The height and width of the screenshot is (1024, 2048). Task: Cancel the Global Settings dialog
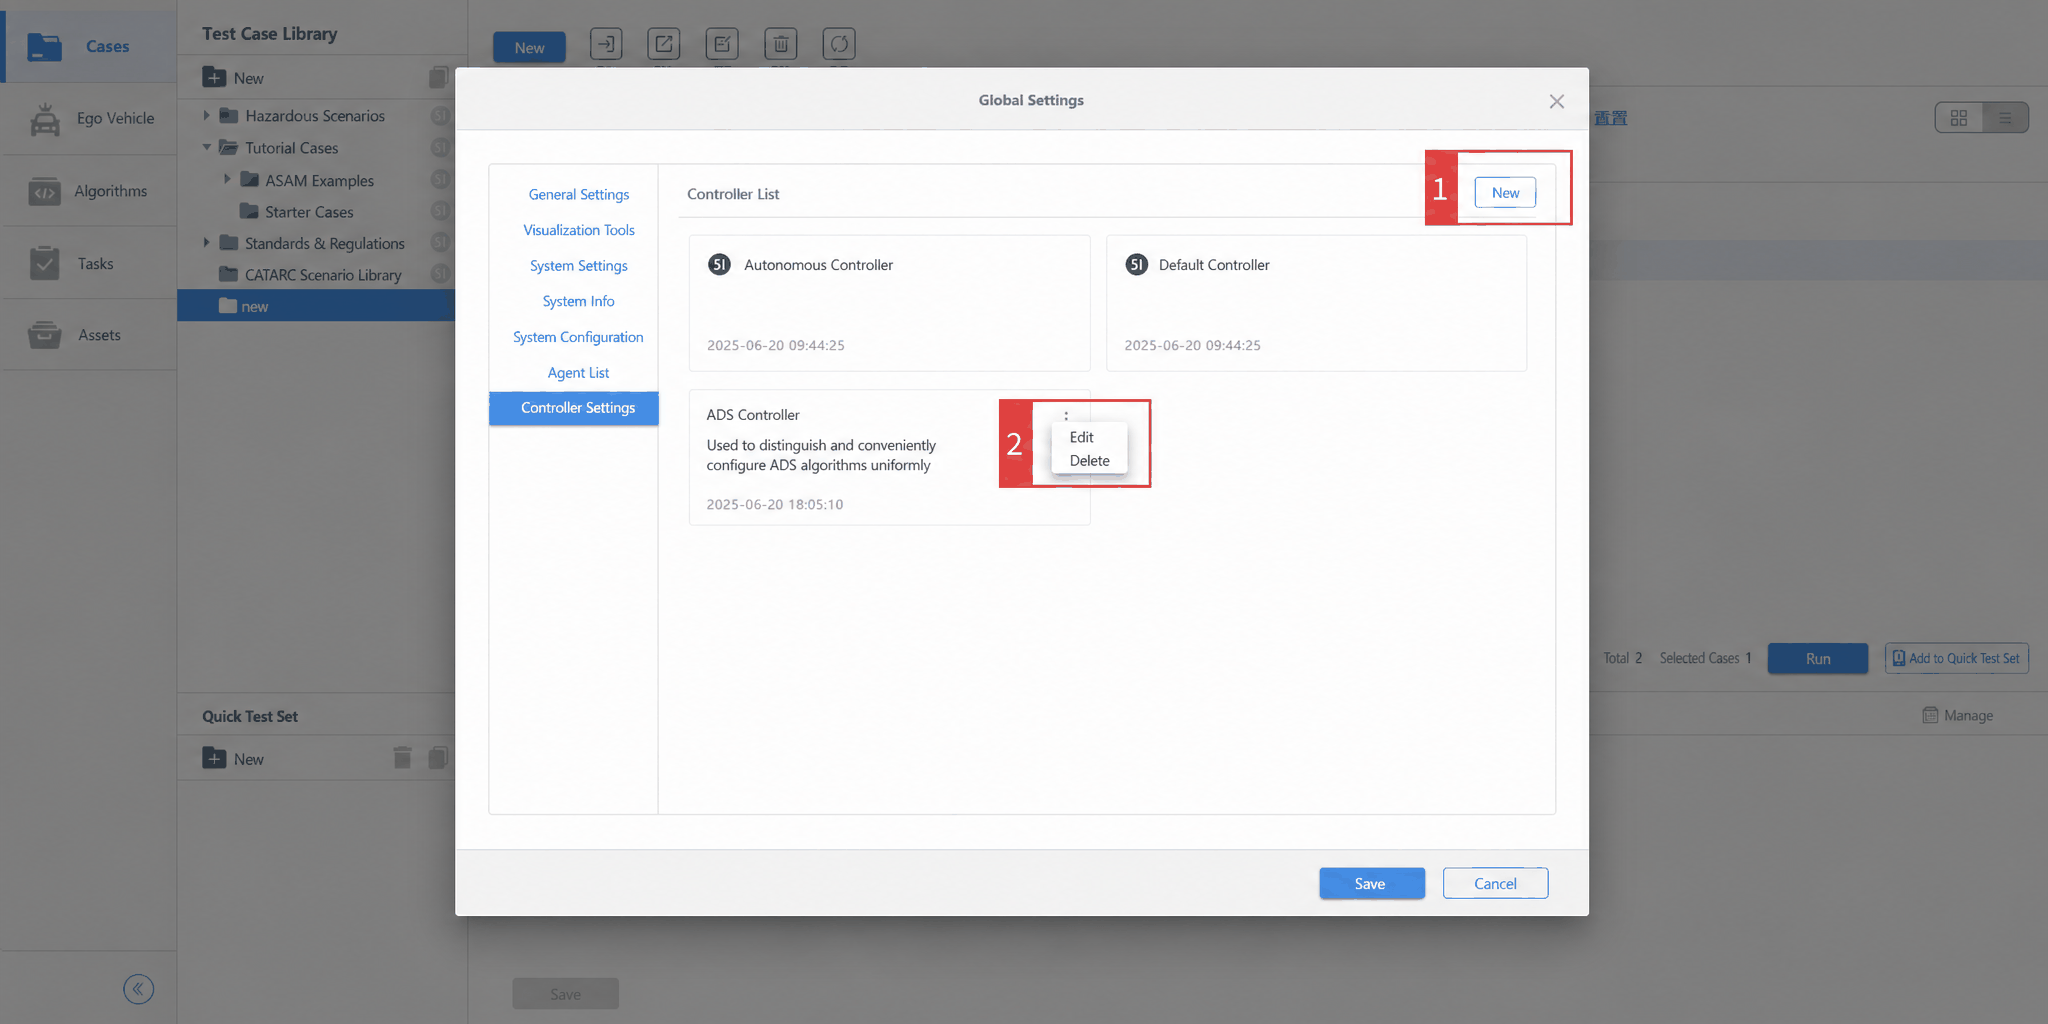[1495, 883]
